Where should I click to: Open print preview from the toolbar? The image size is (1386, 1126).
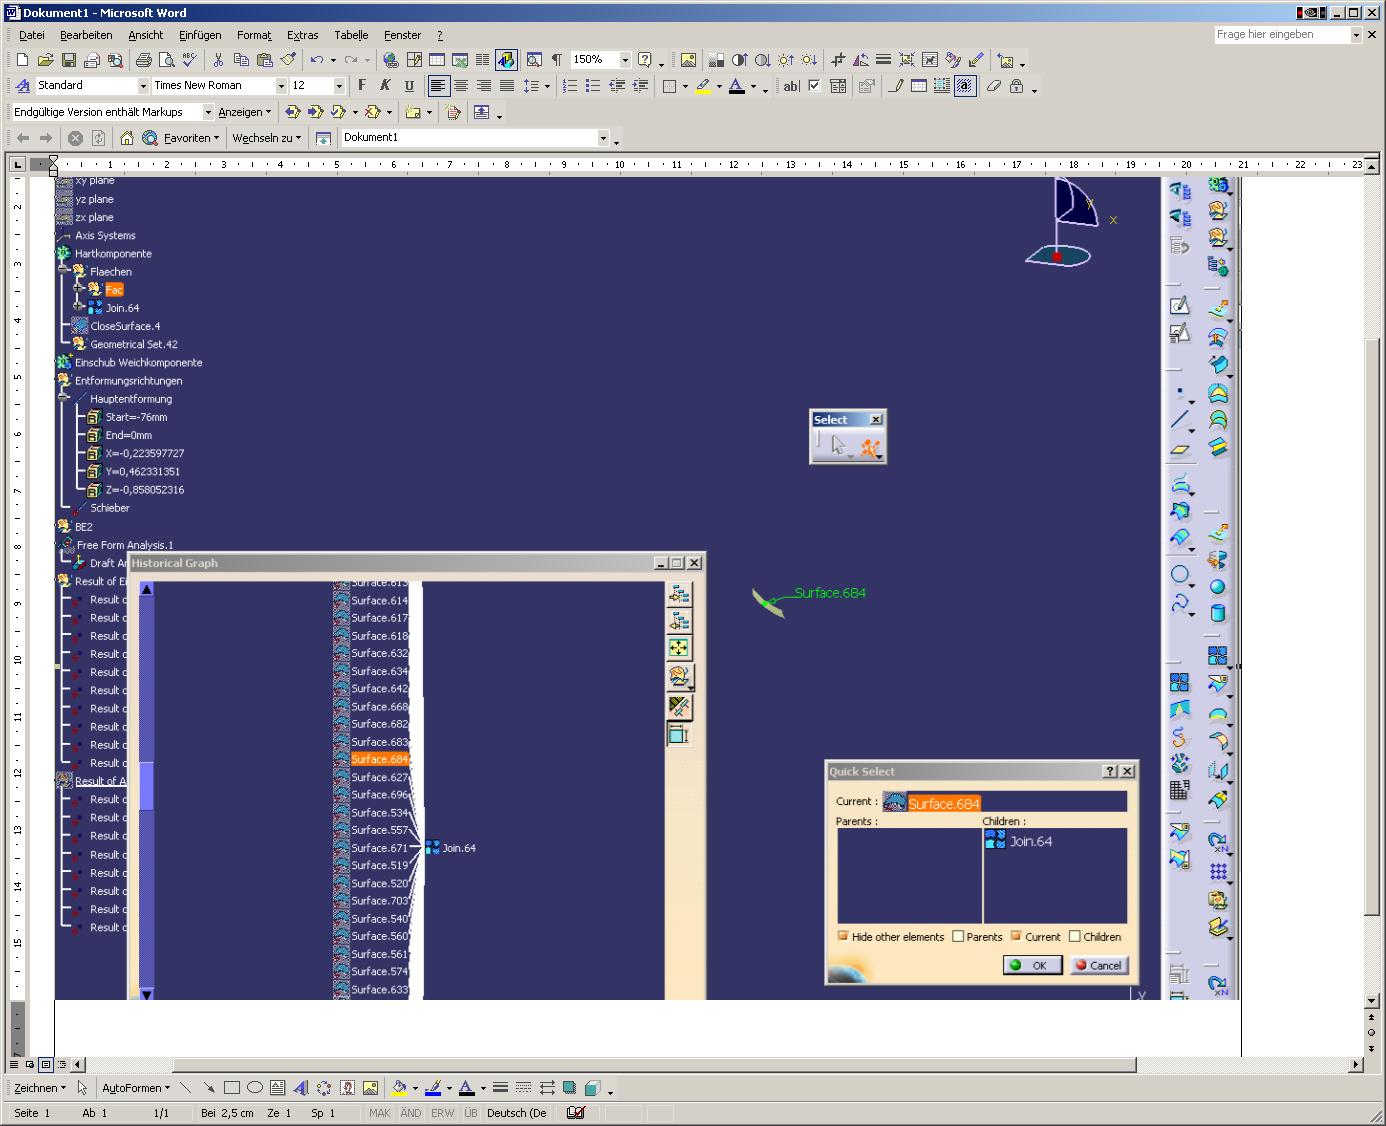coord(165,60)
